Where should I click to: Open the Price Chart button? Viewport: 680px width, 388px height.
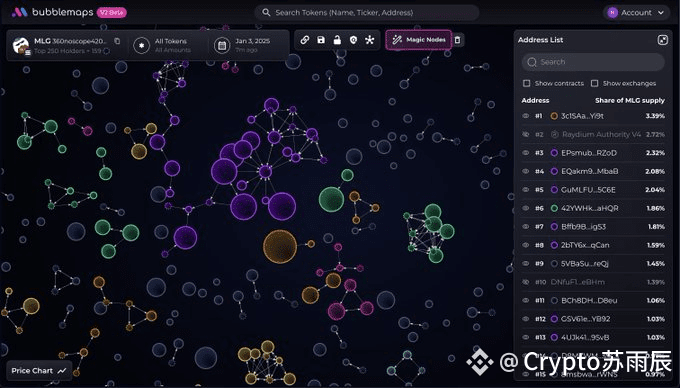click(39, 371)
